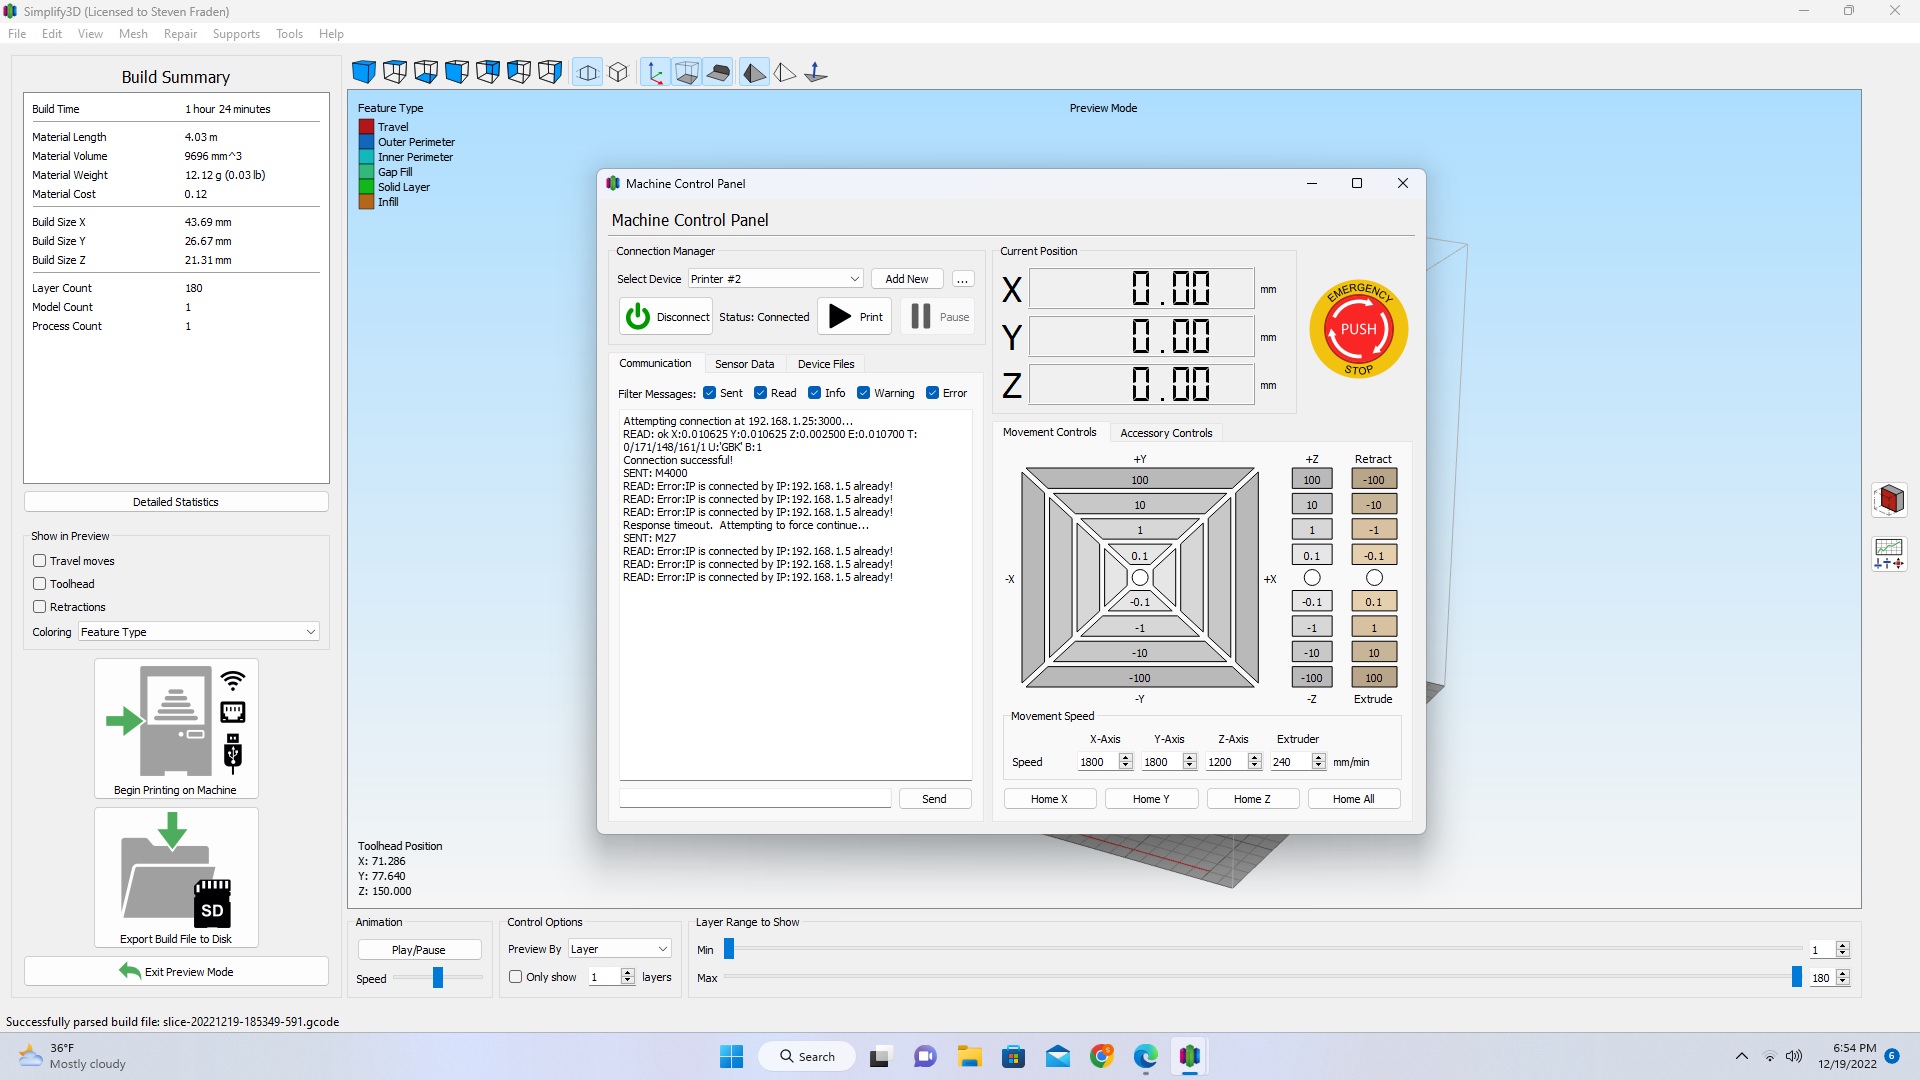Start print with the Print play button
The image size is (1920, 1080).
[x=855, y=317]
